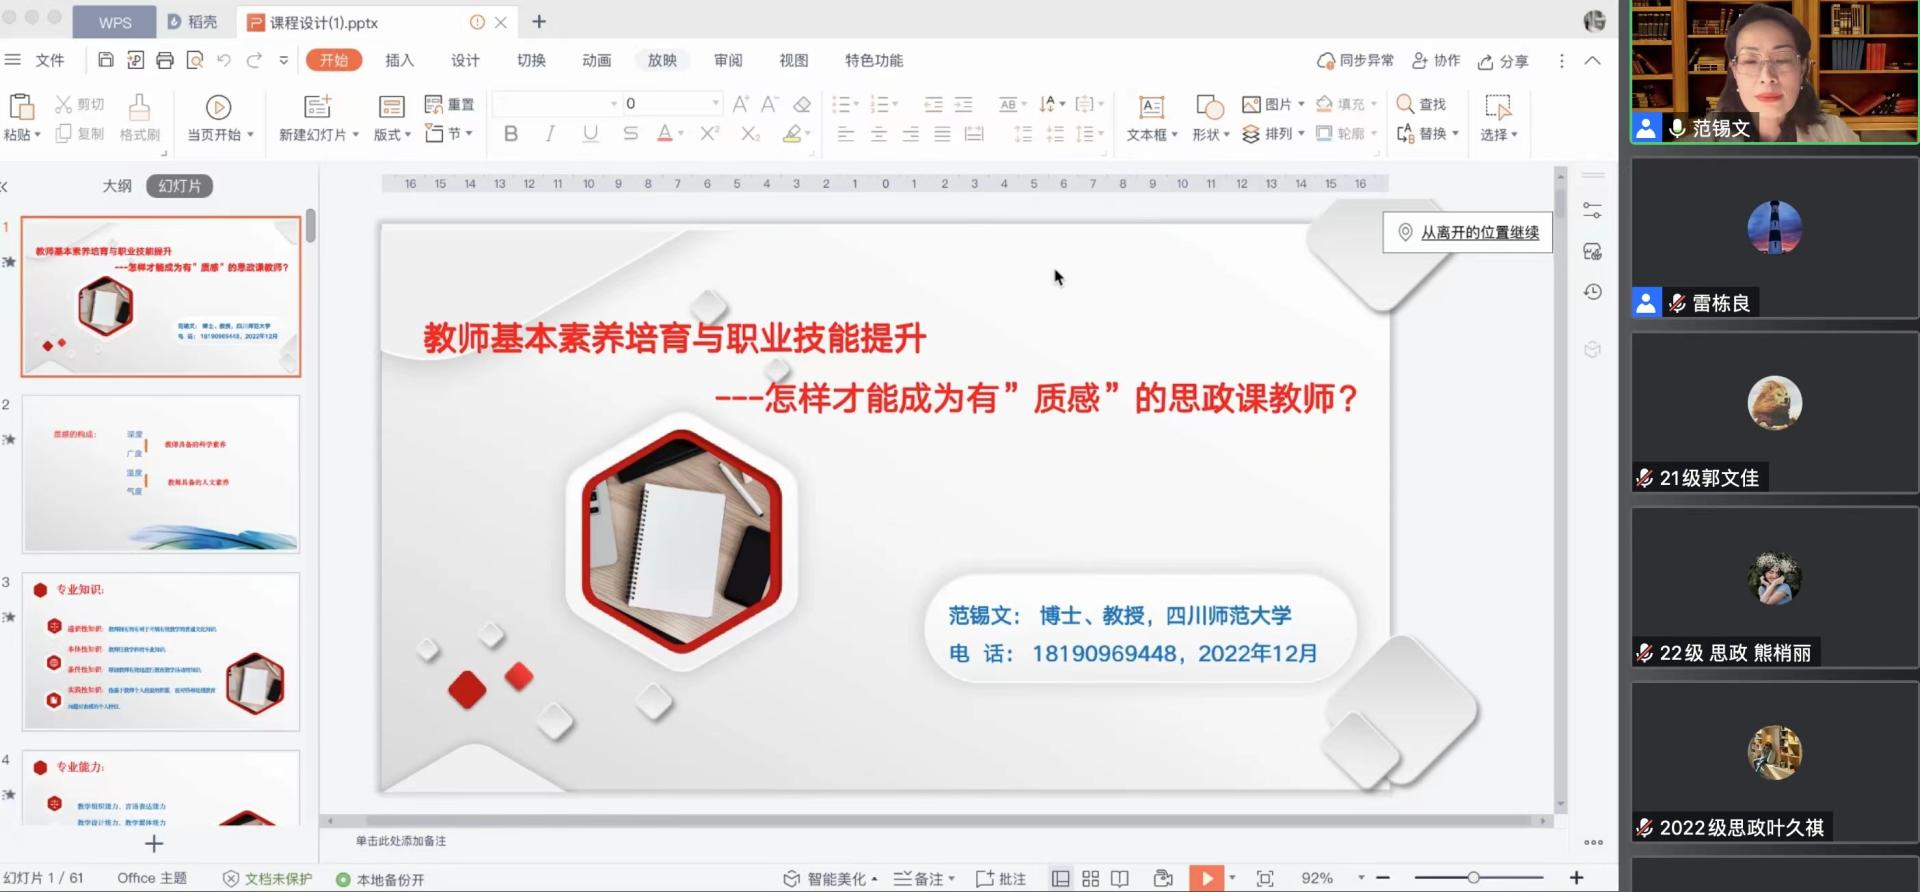Toggle Italic text formatting
This screenshot has width=1920, height=892.
pyautogui.click(x=550, y=134)
